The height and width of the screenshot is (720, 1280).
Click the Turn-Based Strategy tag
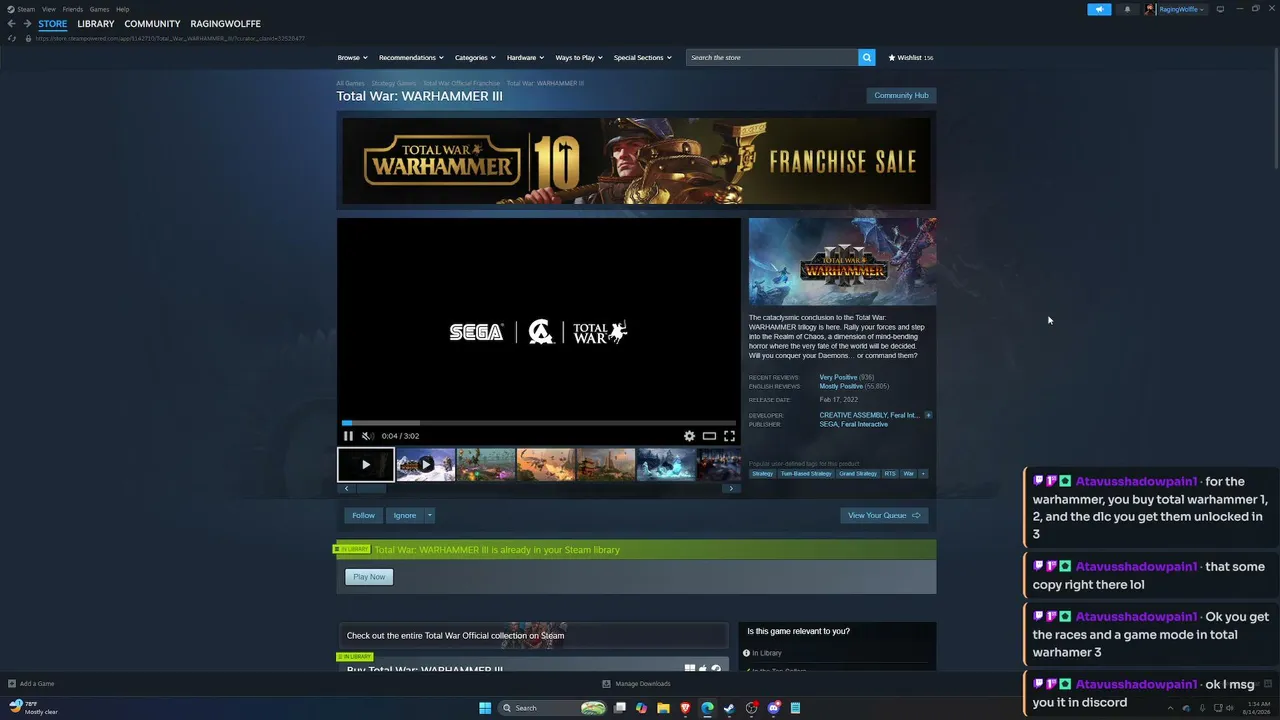coord(806,474)
